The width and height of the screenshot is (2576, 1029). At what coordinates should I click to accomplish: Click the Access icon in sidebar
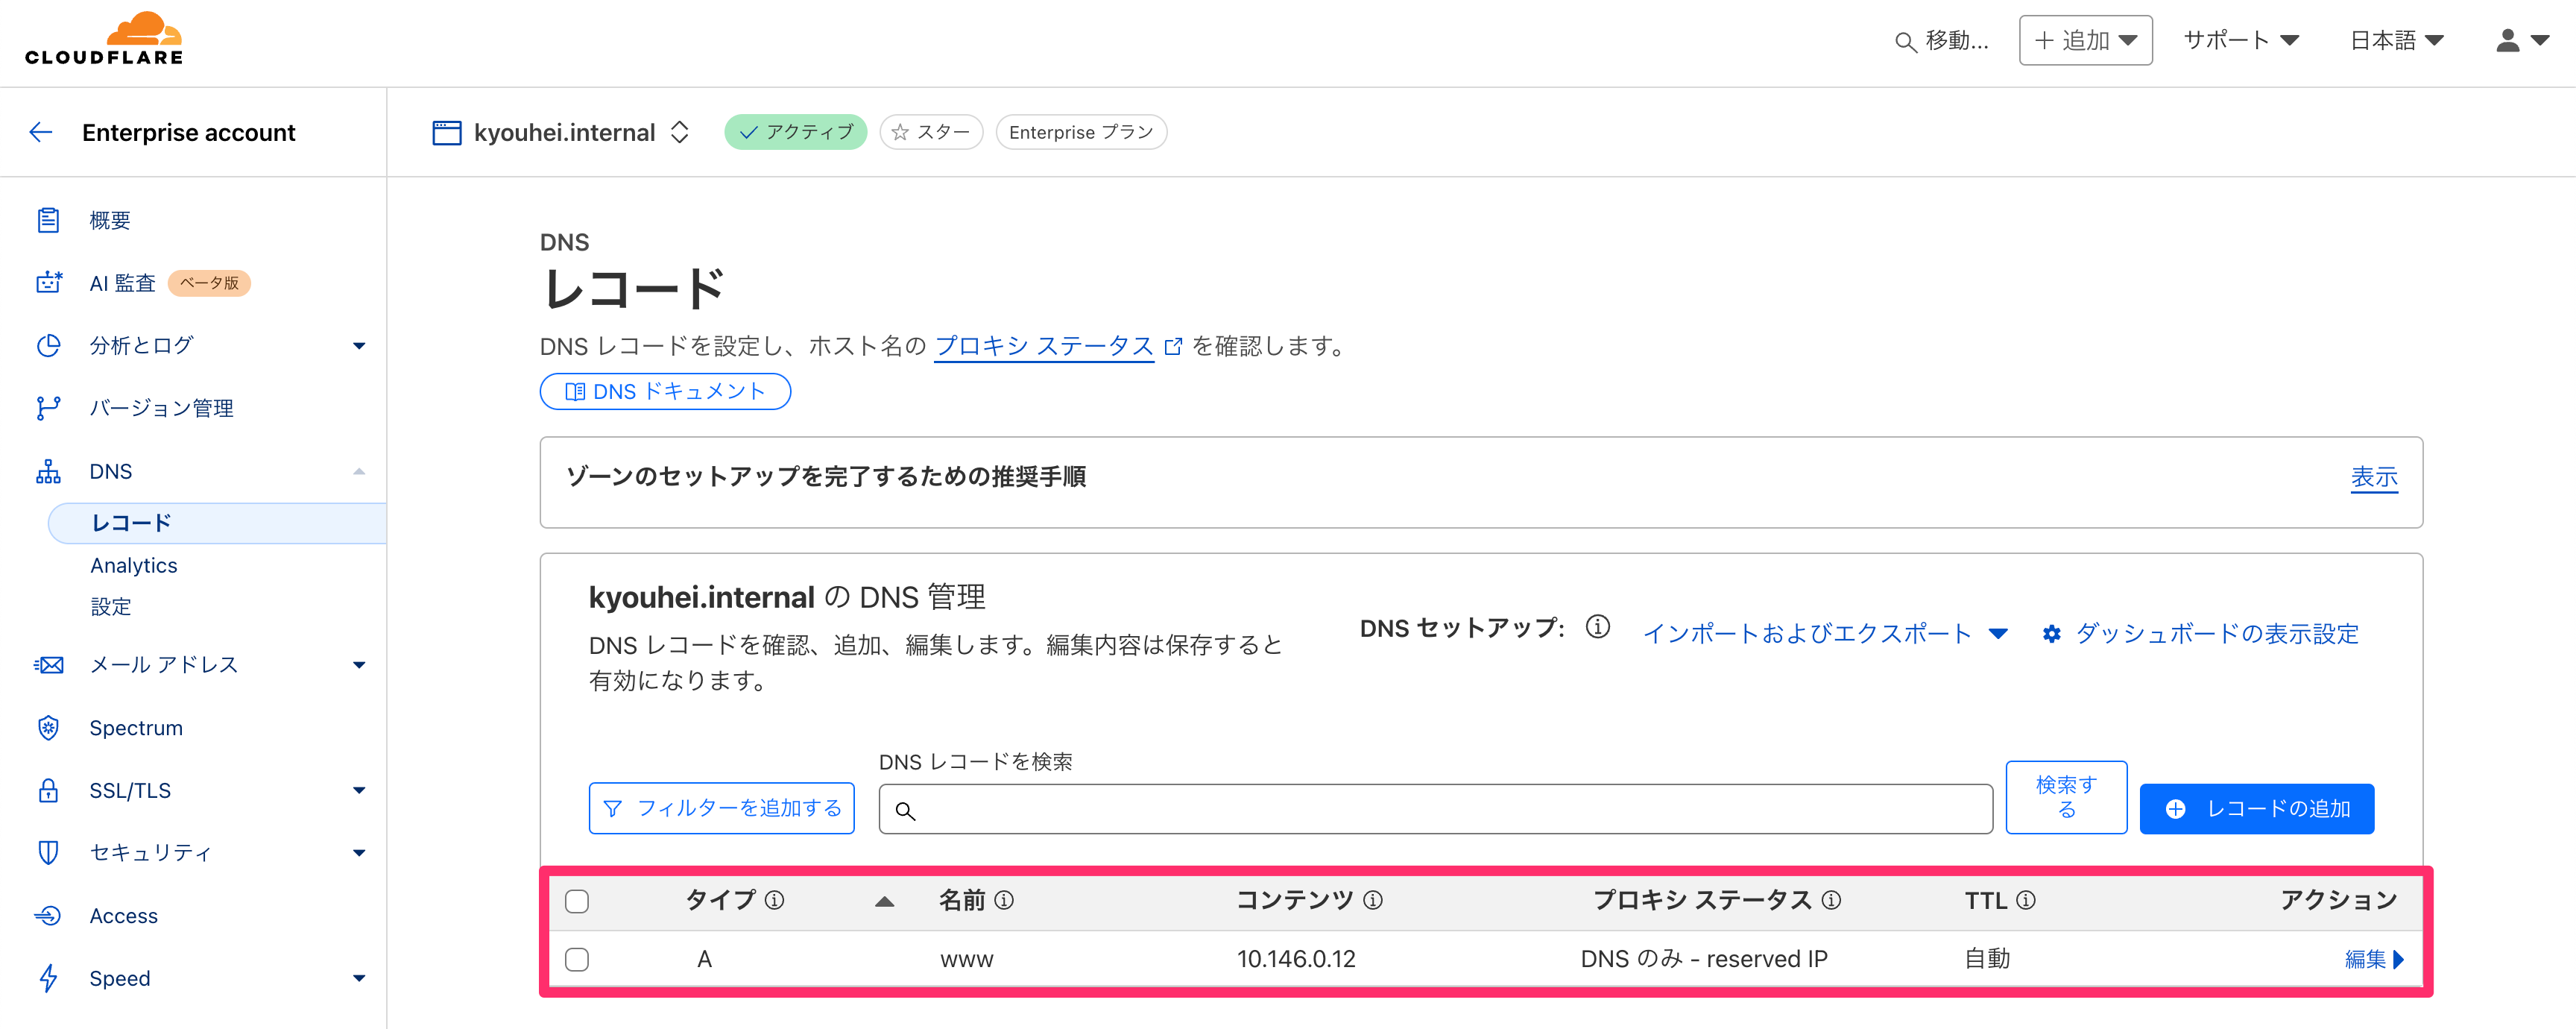[x=48, y=916]
